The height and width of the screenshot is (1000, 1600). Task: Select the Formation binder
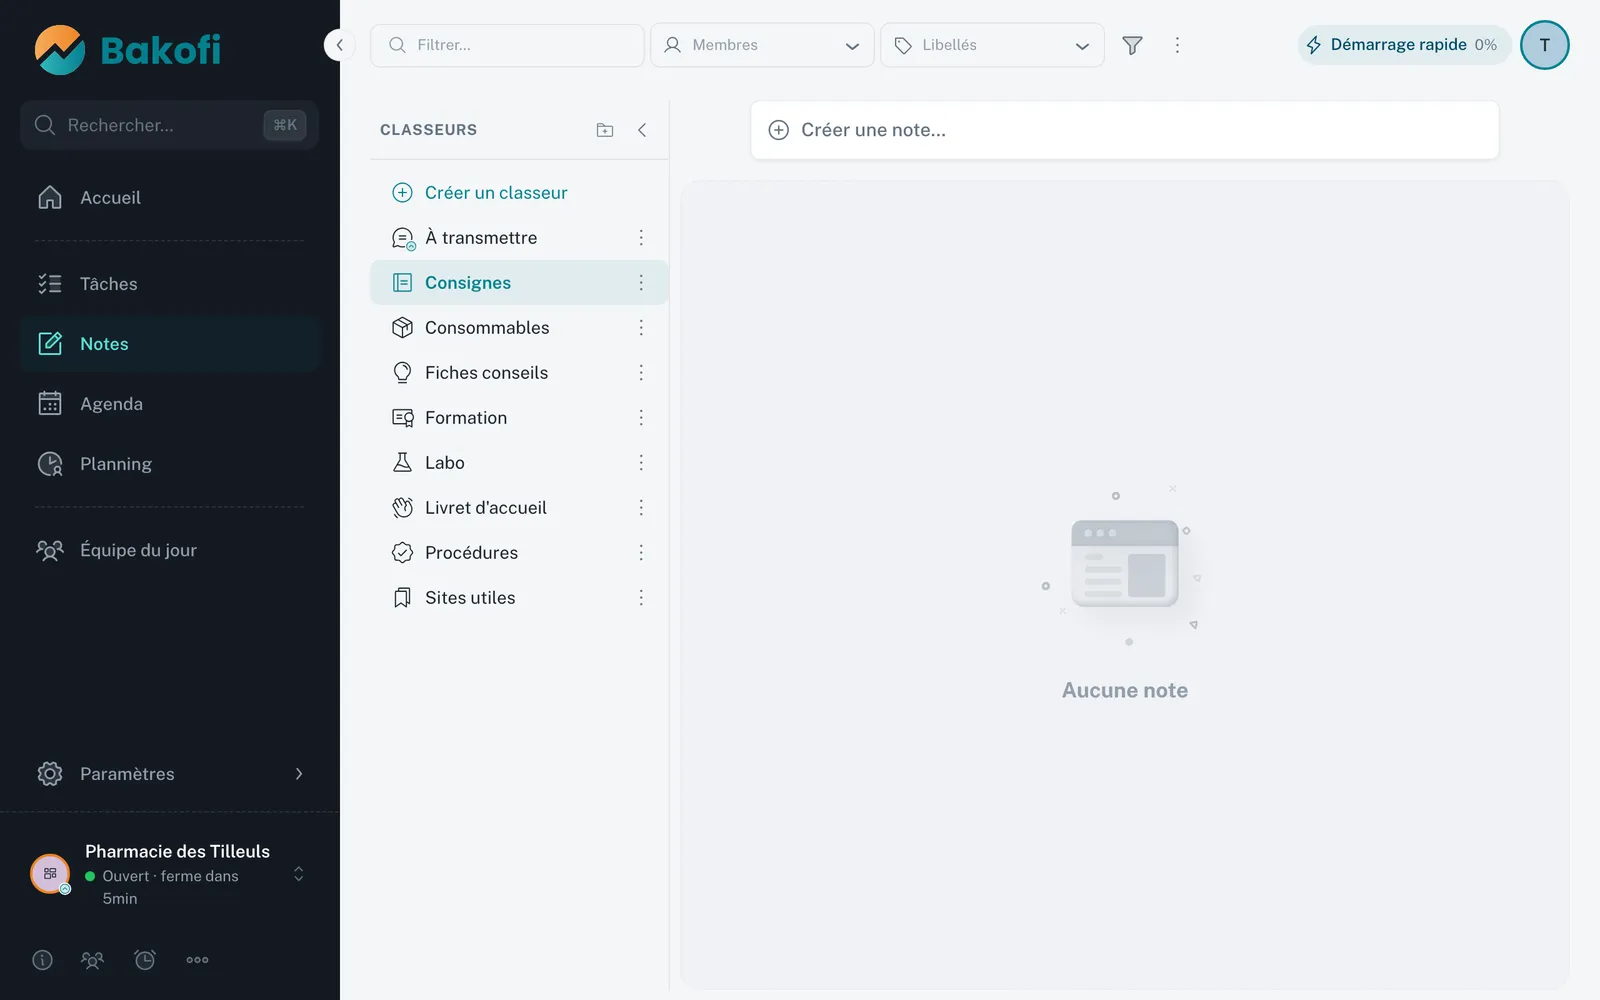519,418
